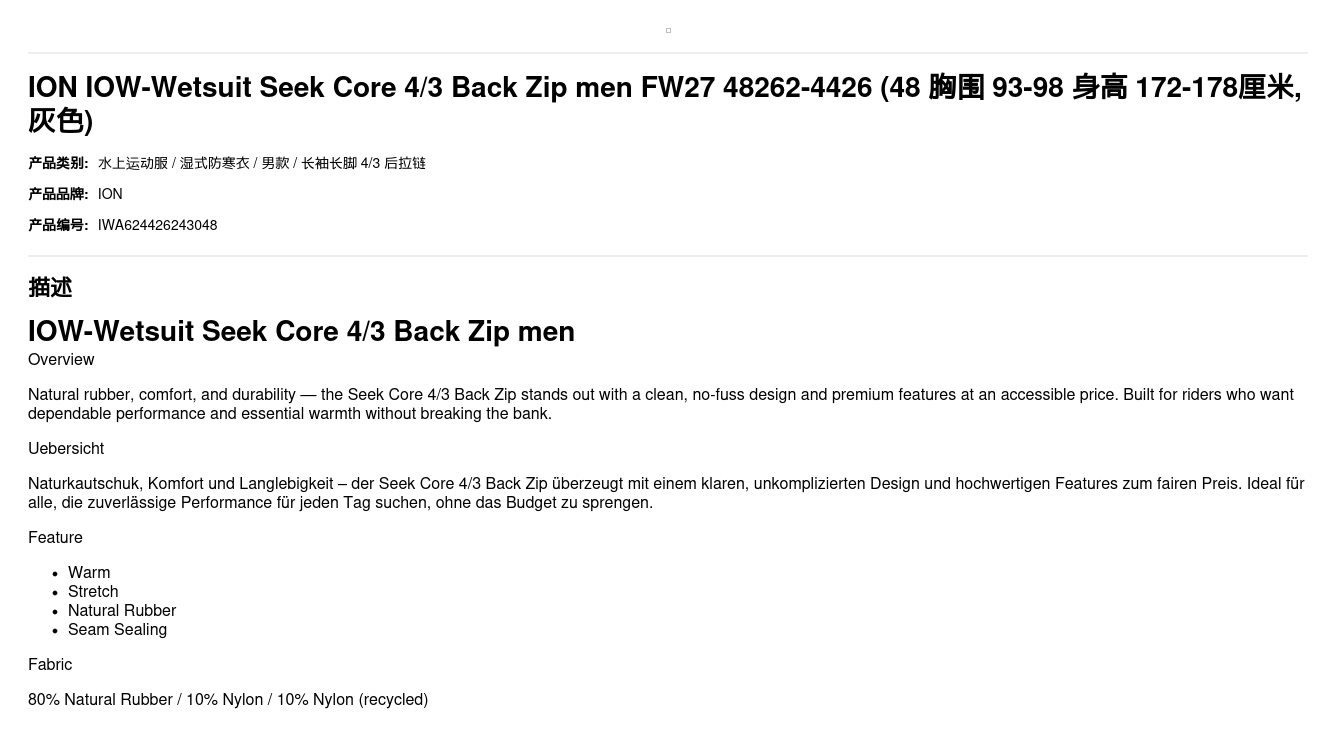
Task: Click the IOW-Wetsuit Seek Core subheading
Action: point(301,331)
